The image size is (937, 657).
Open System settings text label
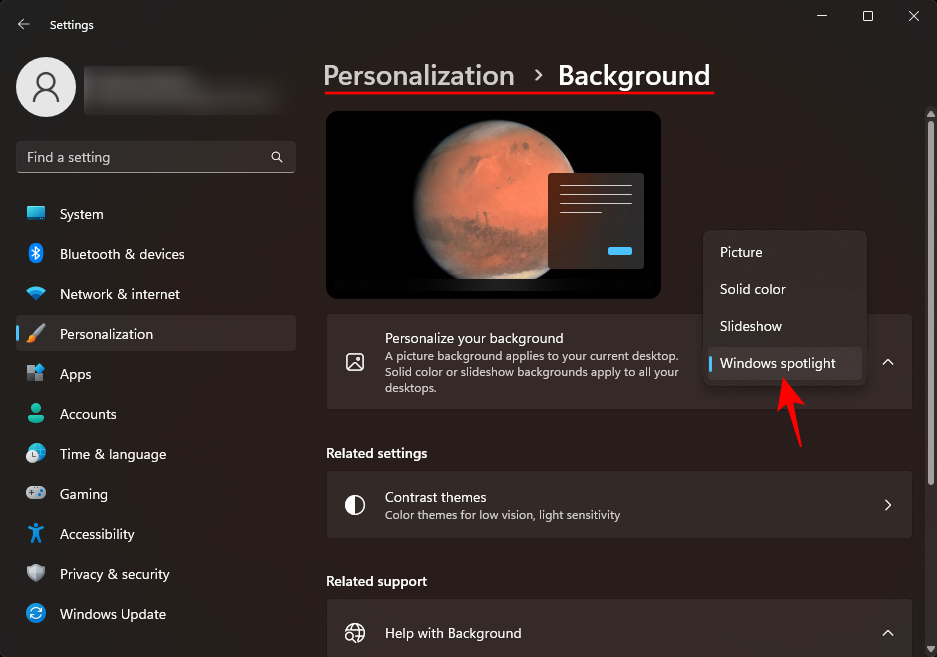click(82, 214)
